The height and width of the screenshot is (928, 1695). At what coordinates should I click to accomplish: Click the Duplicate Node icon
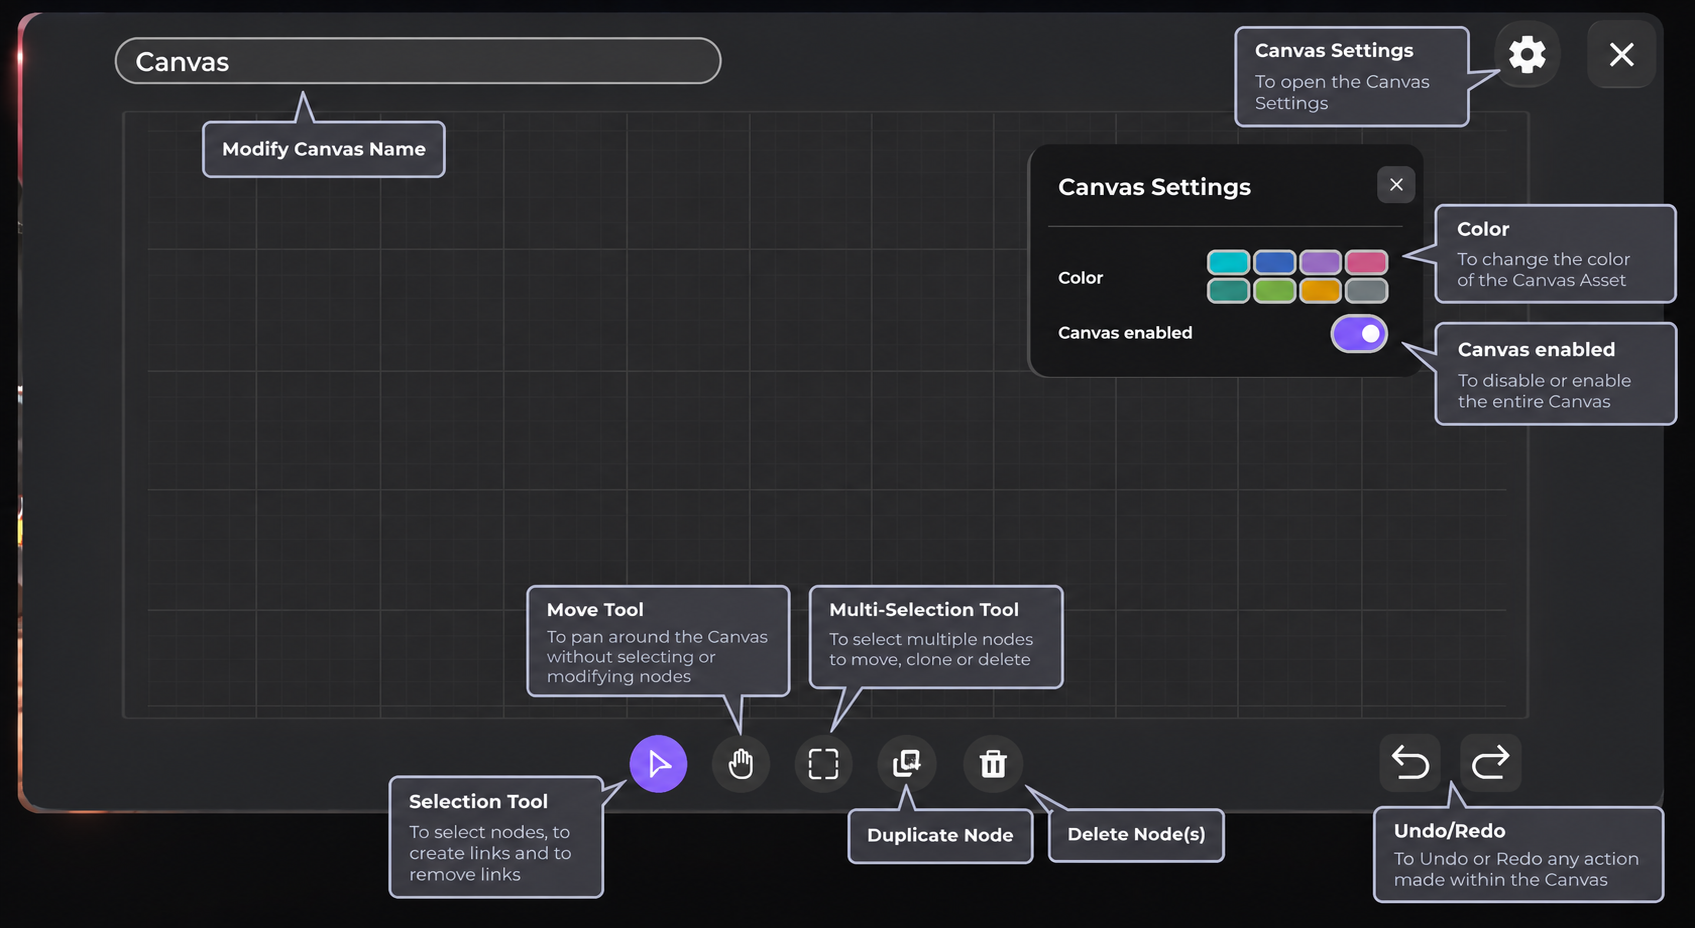point(907,764)
